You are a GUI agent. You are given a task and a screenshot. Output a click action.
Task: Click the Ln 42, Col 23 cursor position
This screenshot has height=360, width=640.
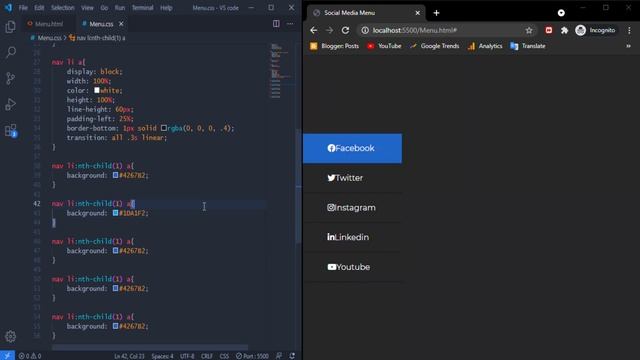pos(129,356)
